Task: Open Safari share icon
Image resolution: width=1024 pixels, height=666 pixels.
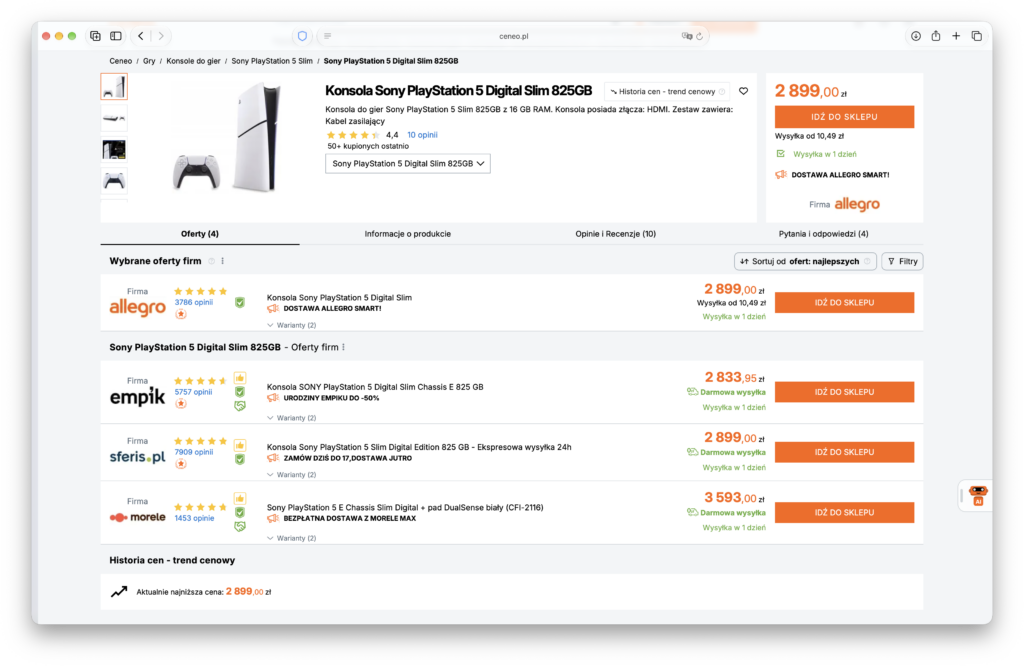Action: tap(936, 36)
